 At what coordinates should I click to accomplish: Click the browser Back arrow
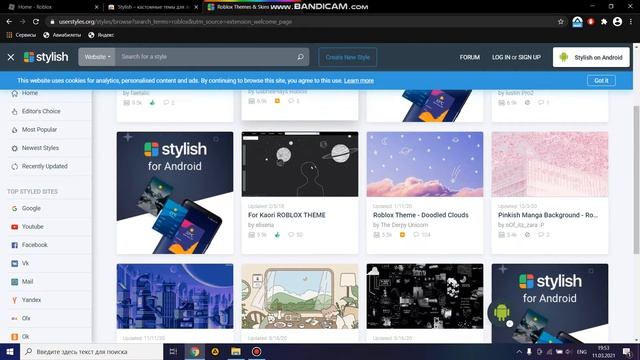pos(9,22)
